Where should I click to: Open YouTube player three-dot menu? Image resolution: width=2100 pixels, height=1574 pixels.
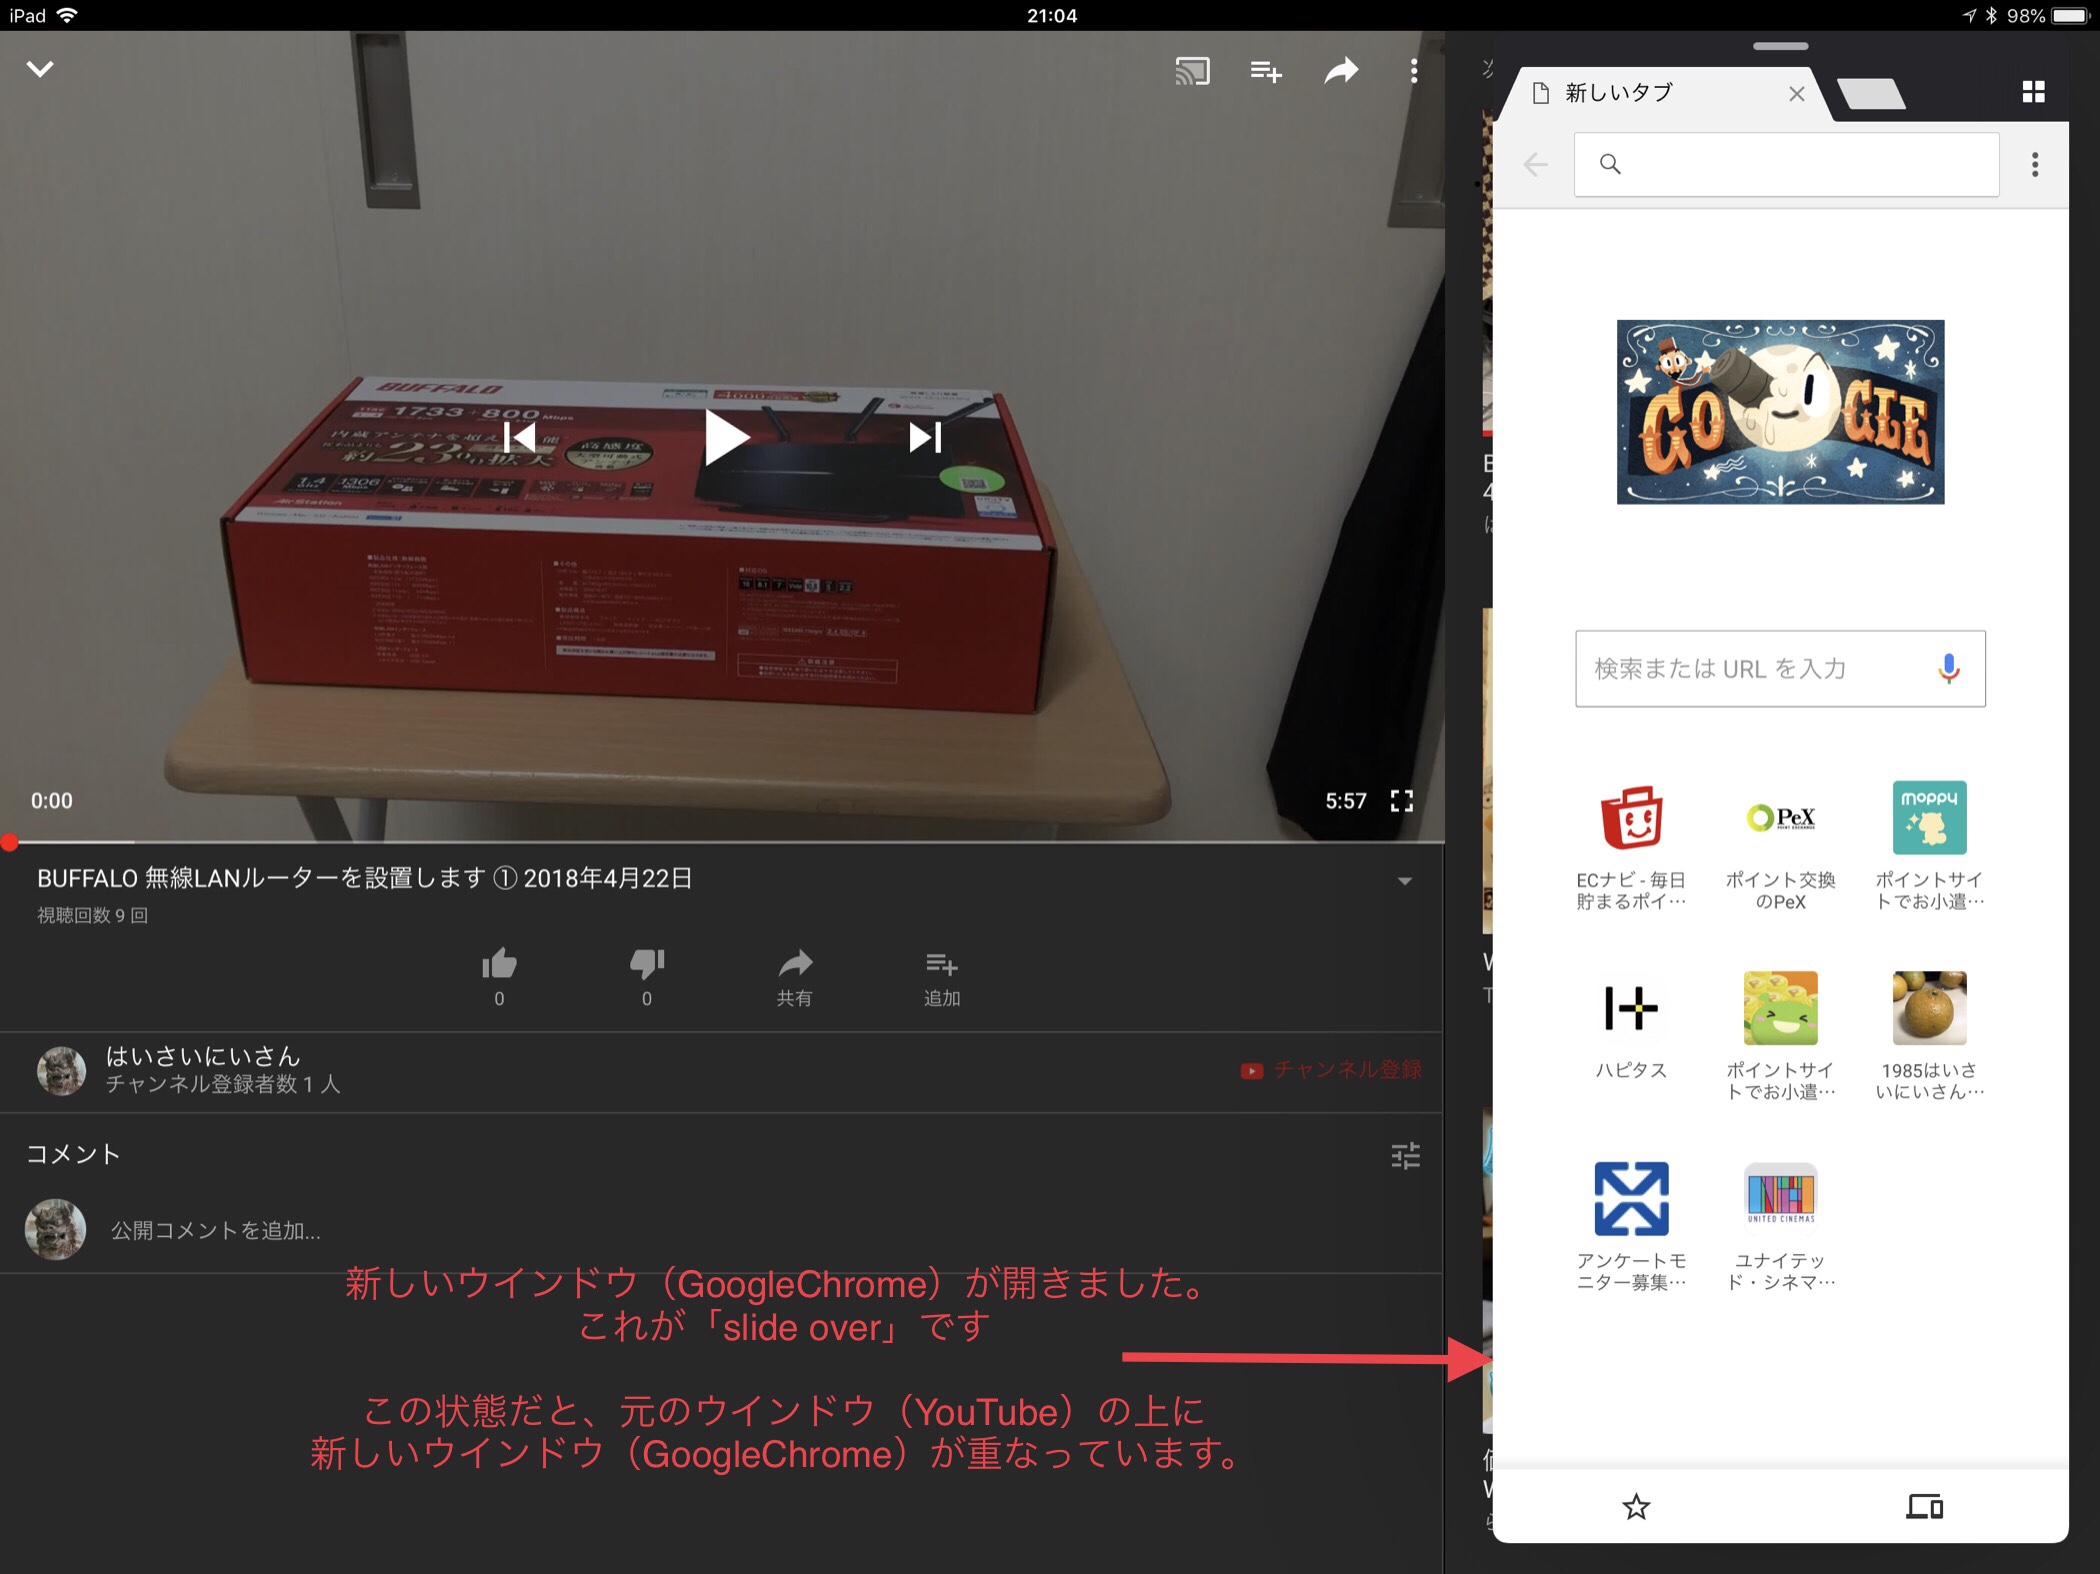(x=1413, y=71)
